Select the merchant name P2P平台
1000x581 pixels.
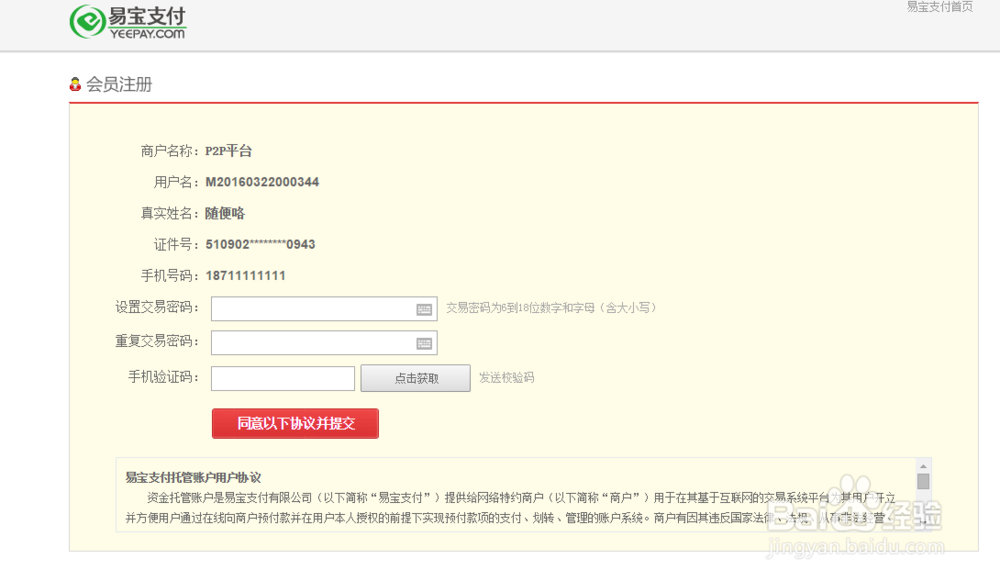click(x=228, y=151)
